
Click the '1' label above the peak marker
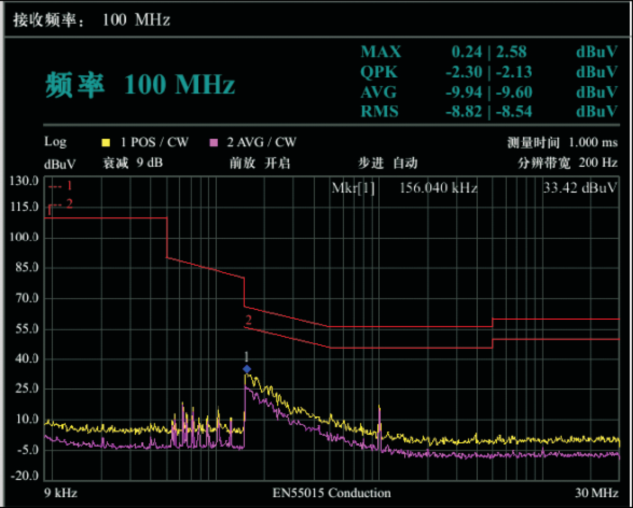pyautogui.click(x=247, y=357)
